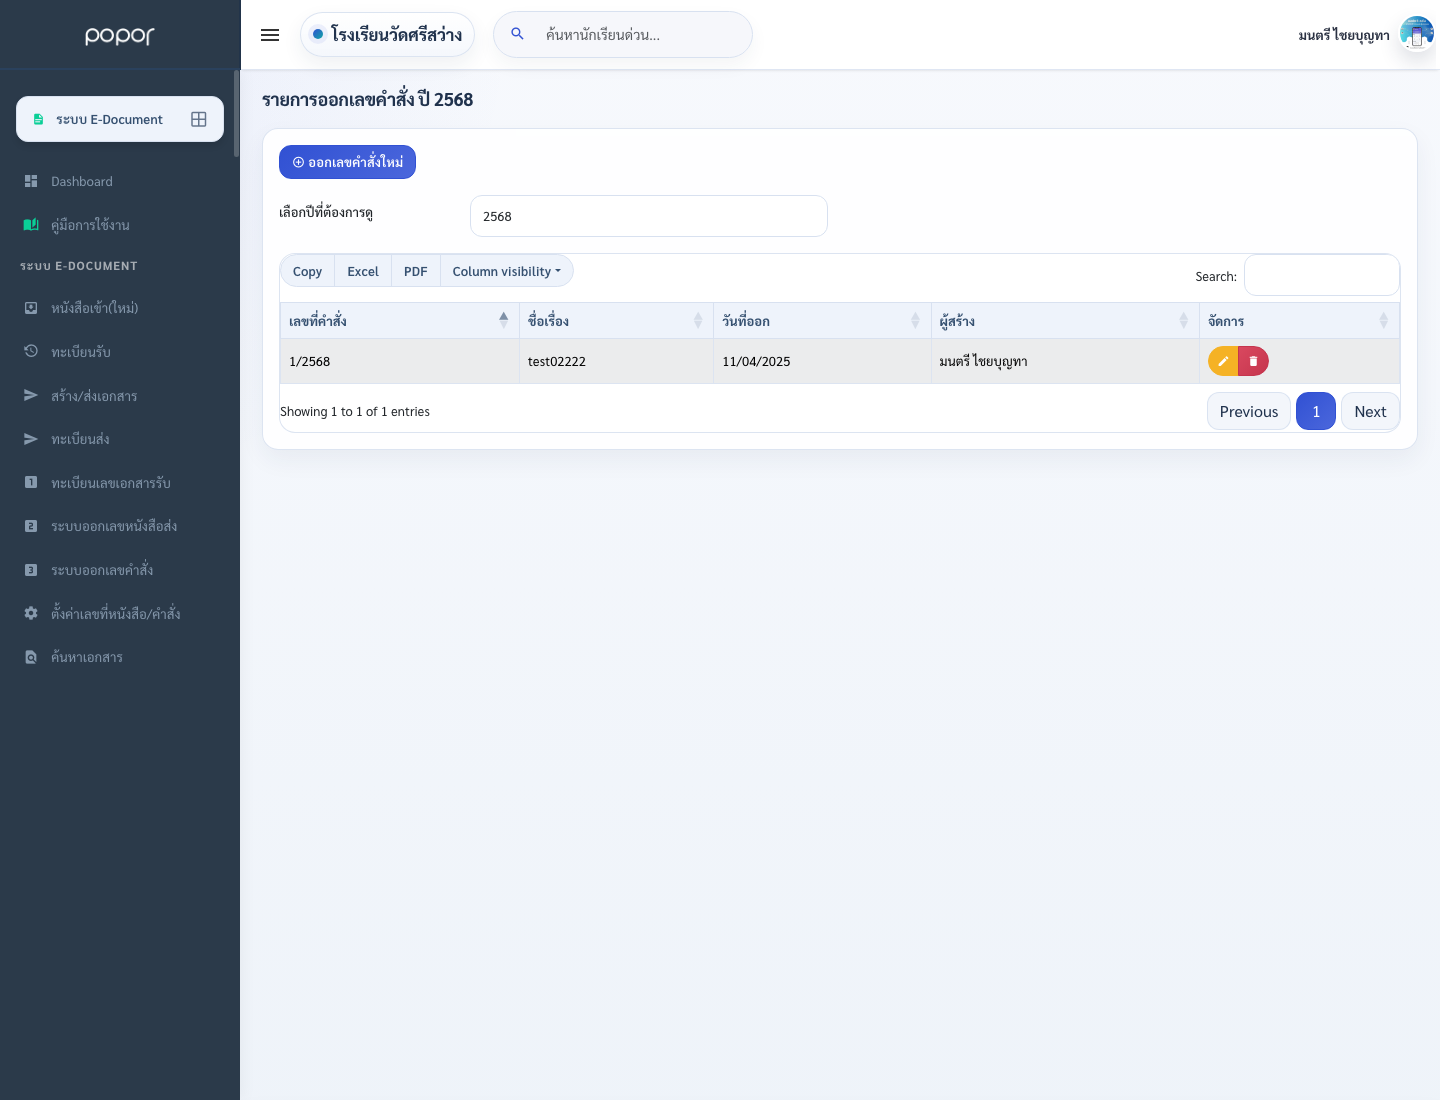Sort the table by วันที่ออก column
The image size is (1440, 1100).
click(822, 321)
